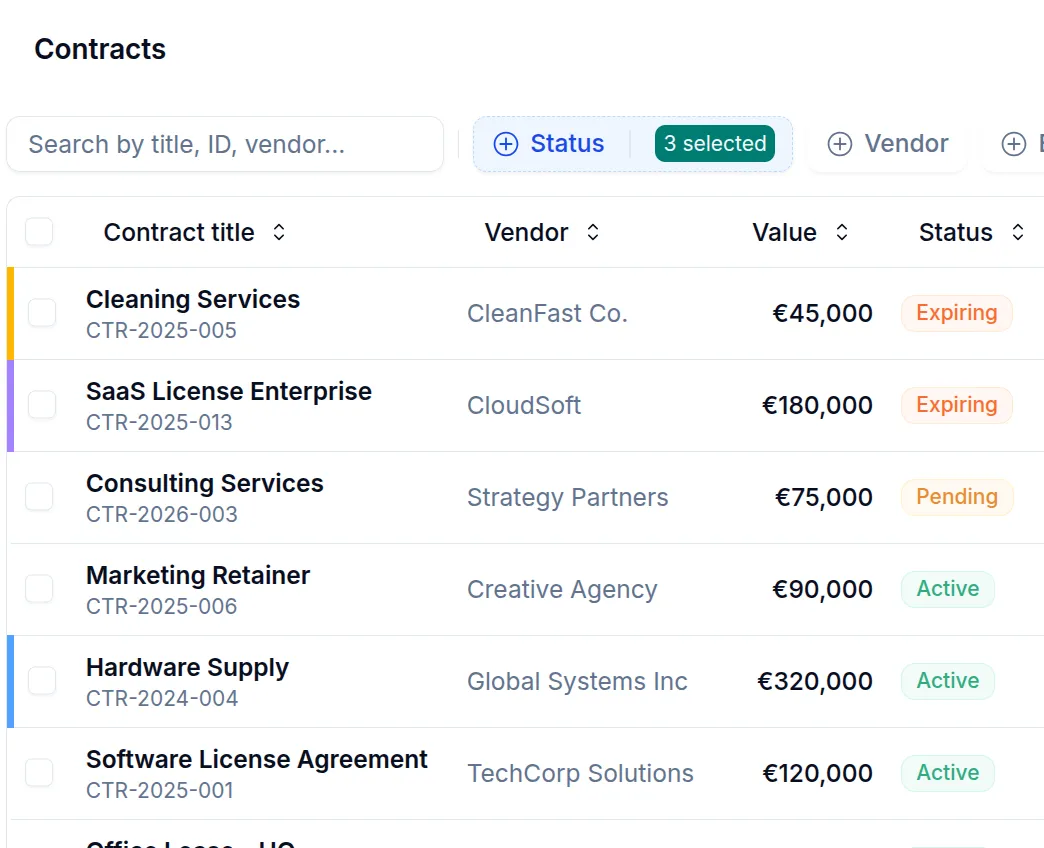The width and height of the screenshot is (1044, 848).
Task: Check the Cleaning Services row checkbox
Action: pos(41,313)
